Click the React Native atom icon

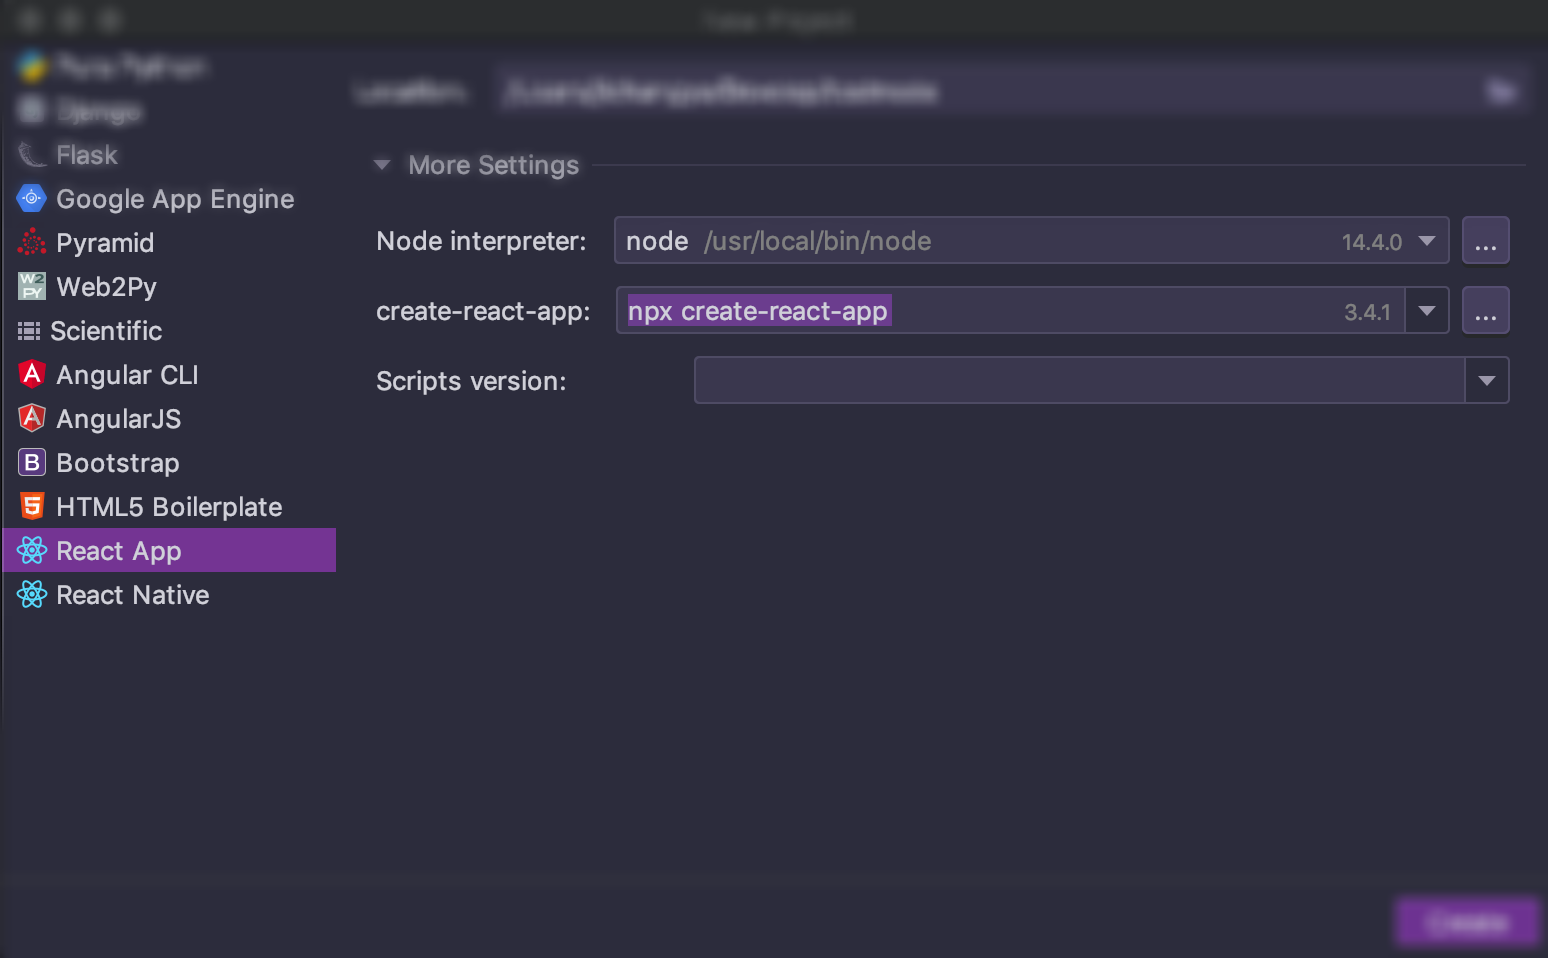point(32,595)
